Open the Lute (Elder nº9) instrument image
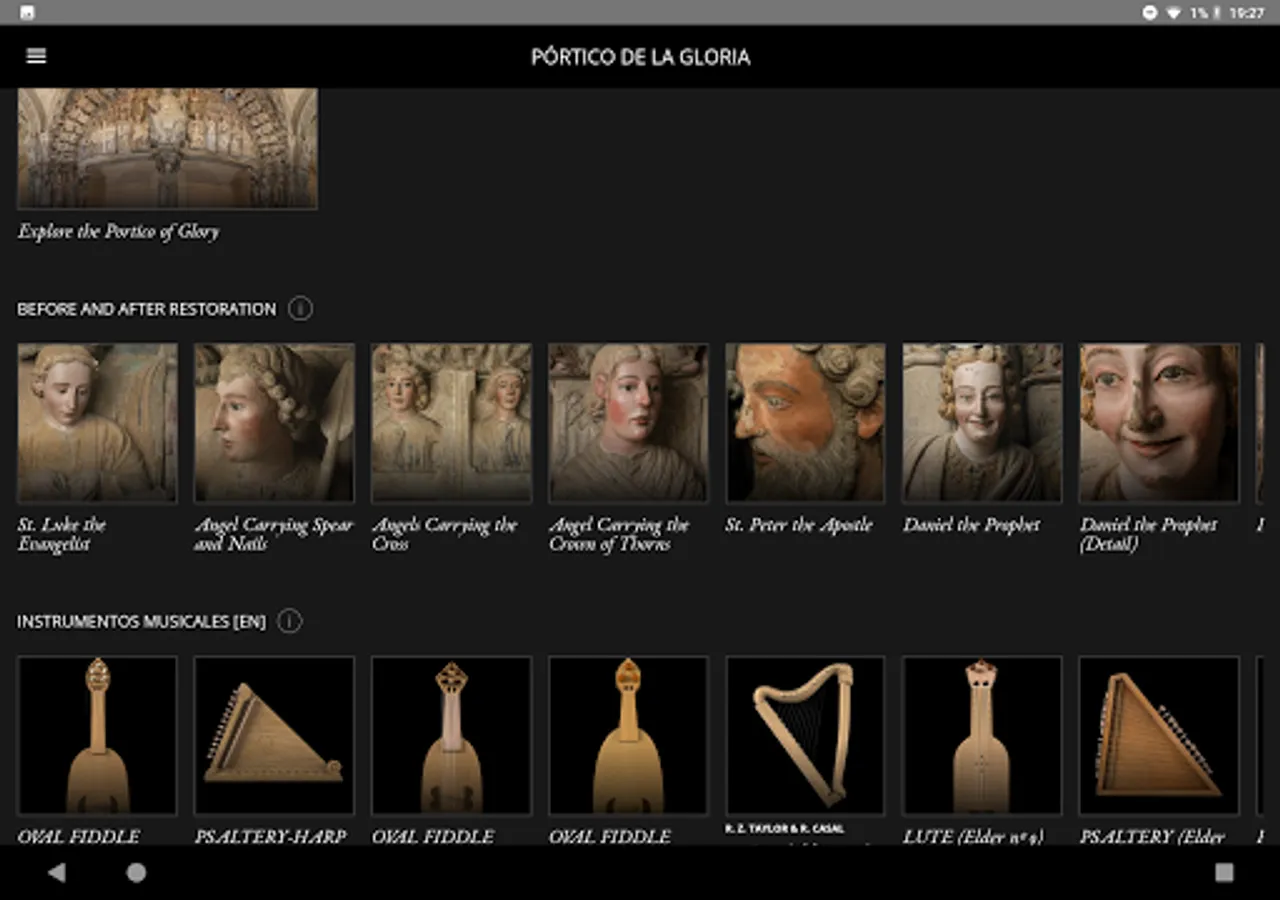The height and width of the screenshot is (900, 1280). [982, 735]
